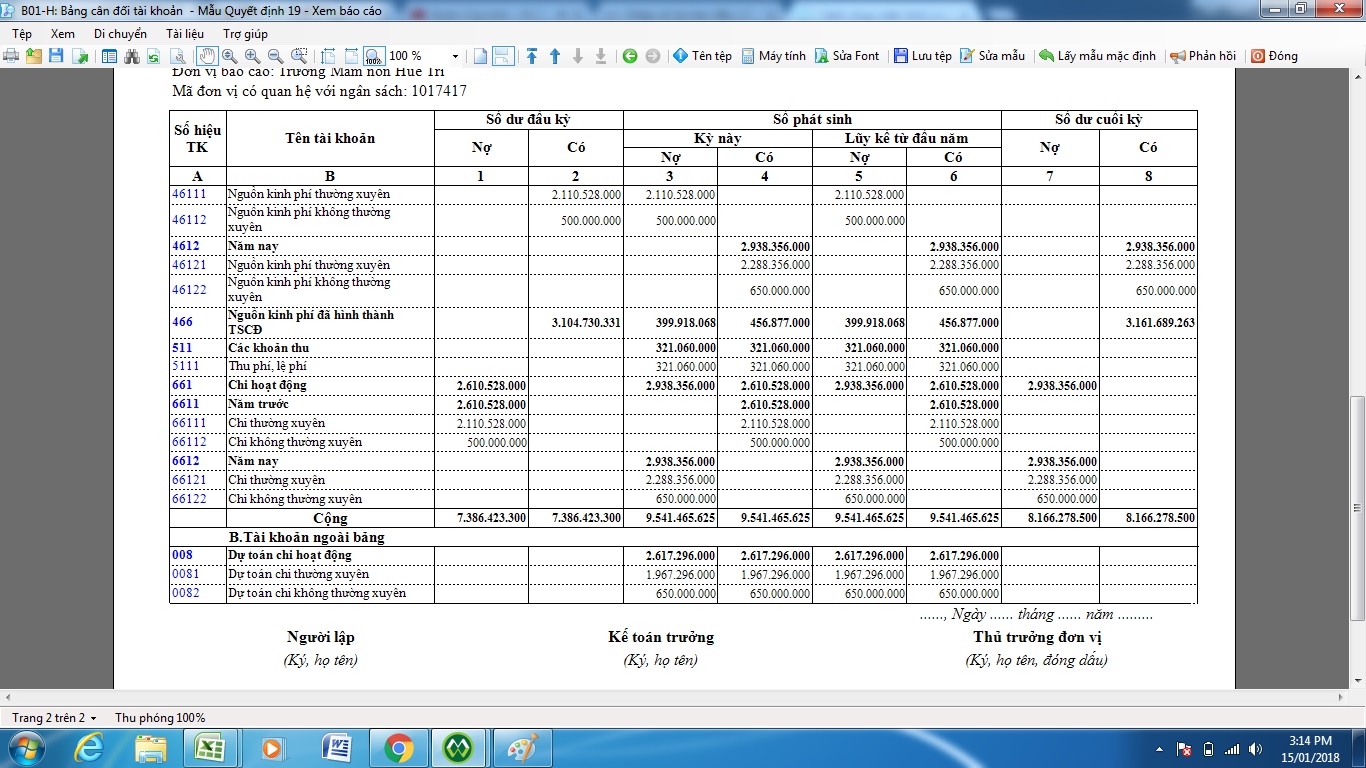The height and width of the screenshot is (768, 1366).
Task: Click the vertical scrollbar up arrow
Action: pos(1357,77)
